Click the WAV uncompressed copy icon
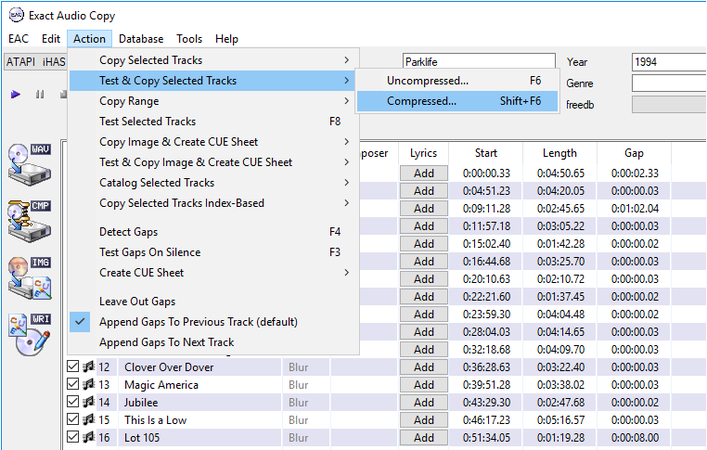 pos(29,165)
